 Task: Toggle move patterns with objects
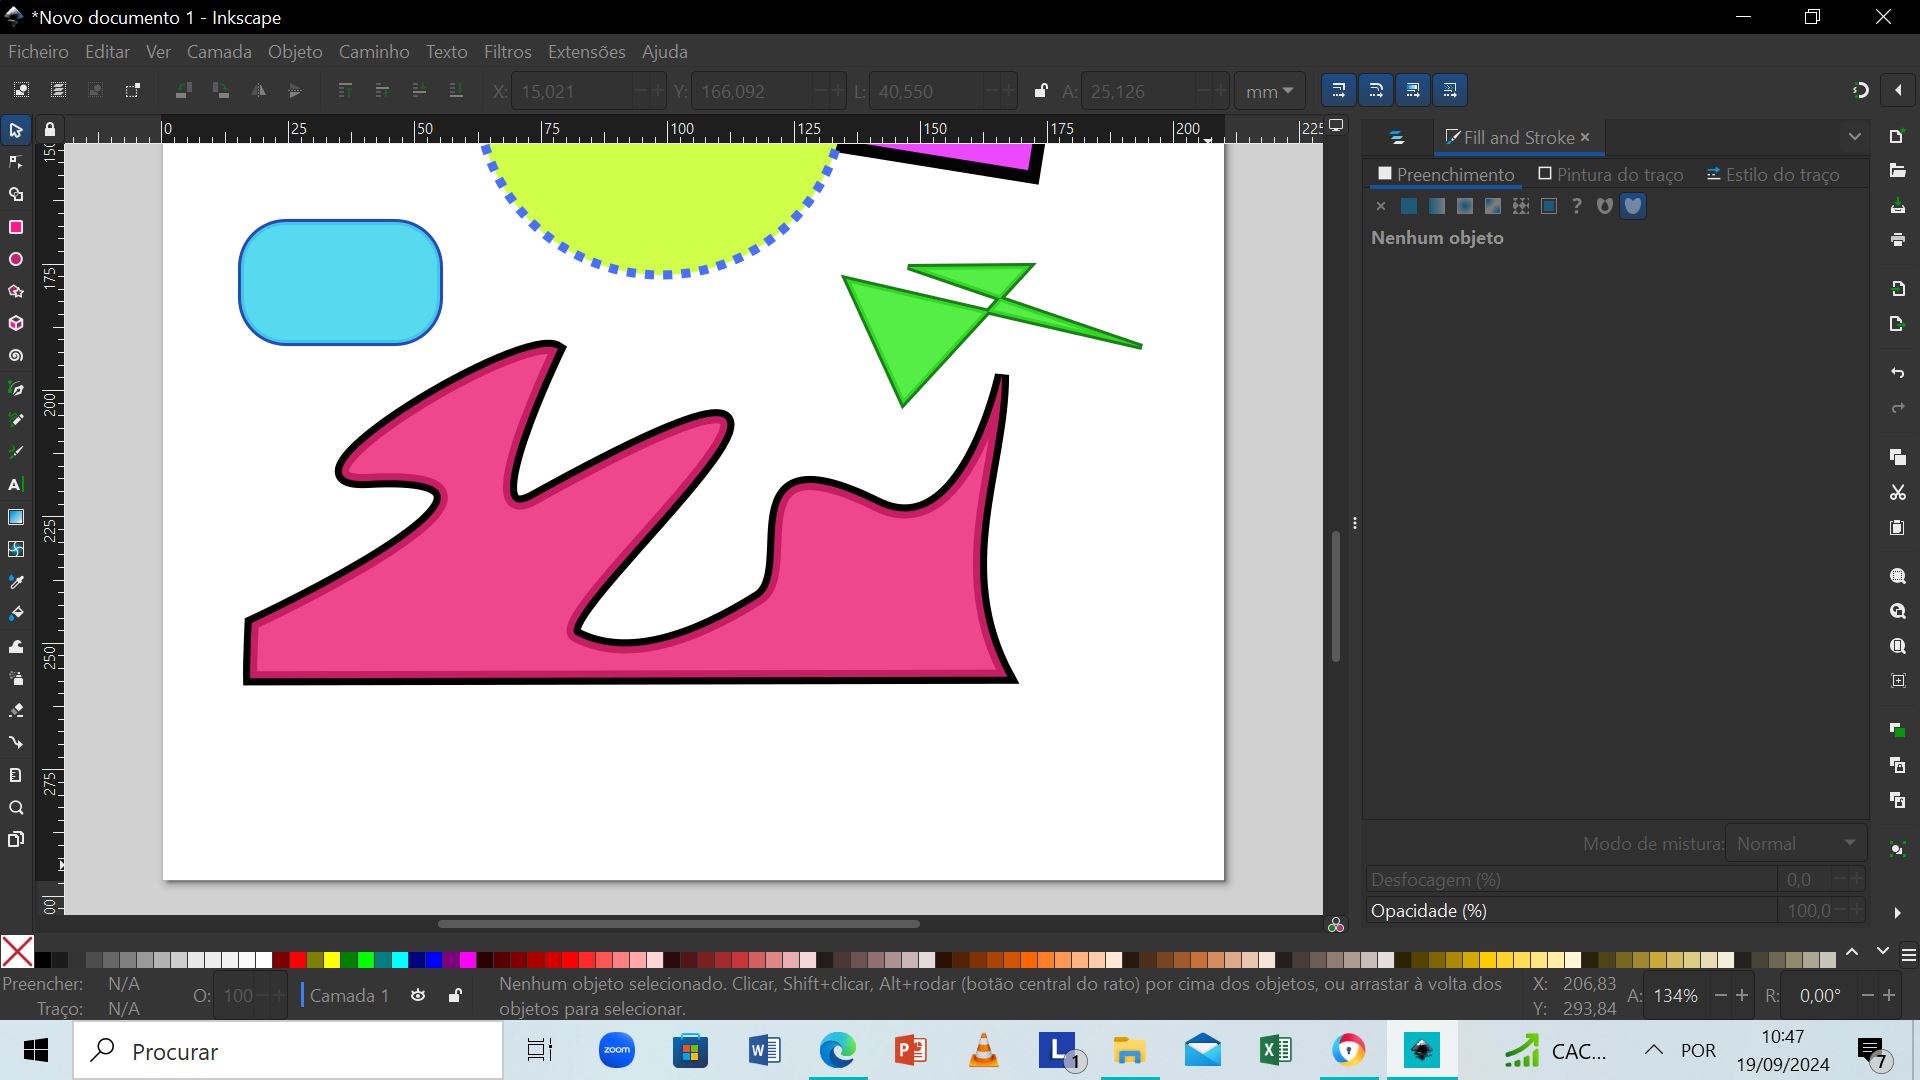(1450, 90)
